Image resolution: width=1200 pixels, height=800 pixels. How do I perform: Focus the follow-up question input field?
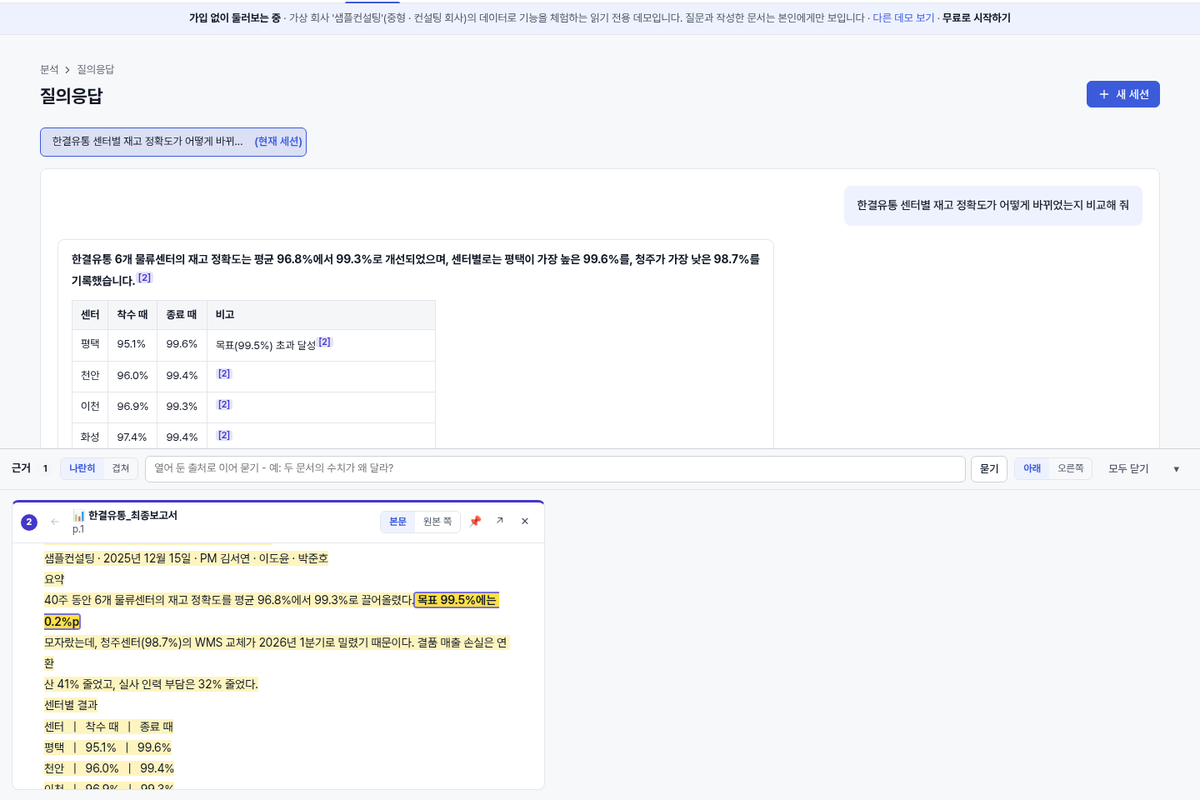pos(555,468)
